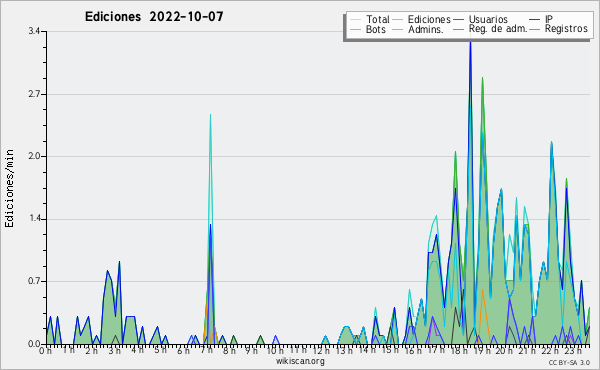The height and width of the screenshot is (370, 600).
Task: Click the 2.7 y-axis value
Action: [34, 94]
